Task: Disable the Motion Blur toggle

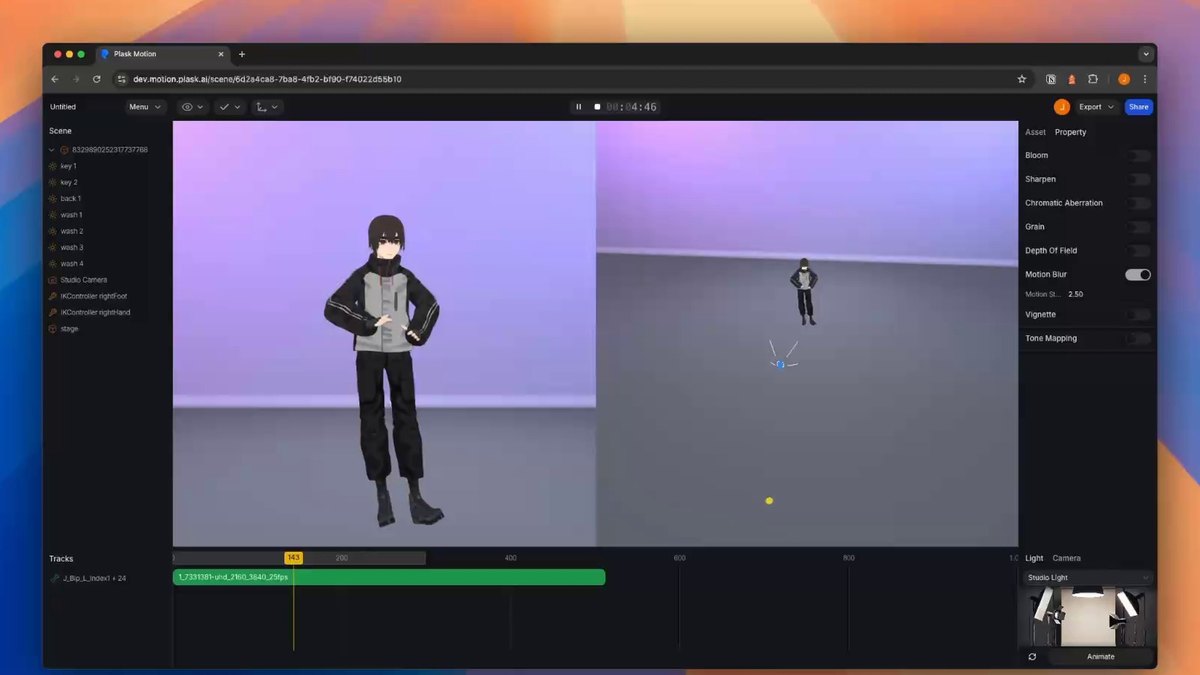Action: point(1138,275)
